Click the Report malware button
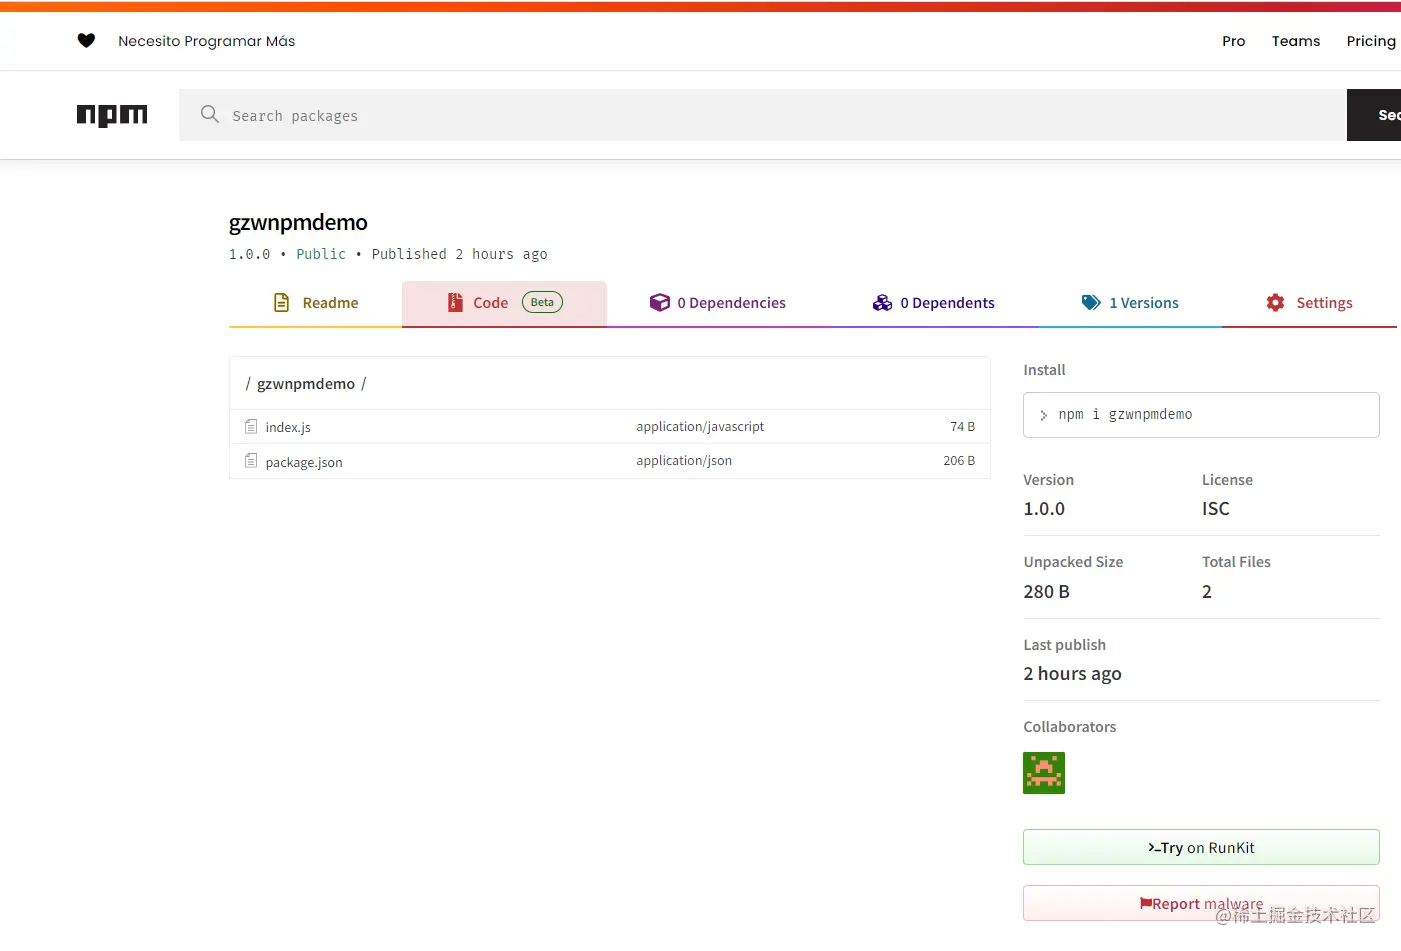This screenshot has width=1401, height=951. (x=1201, y=903)
